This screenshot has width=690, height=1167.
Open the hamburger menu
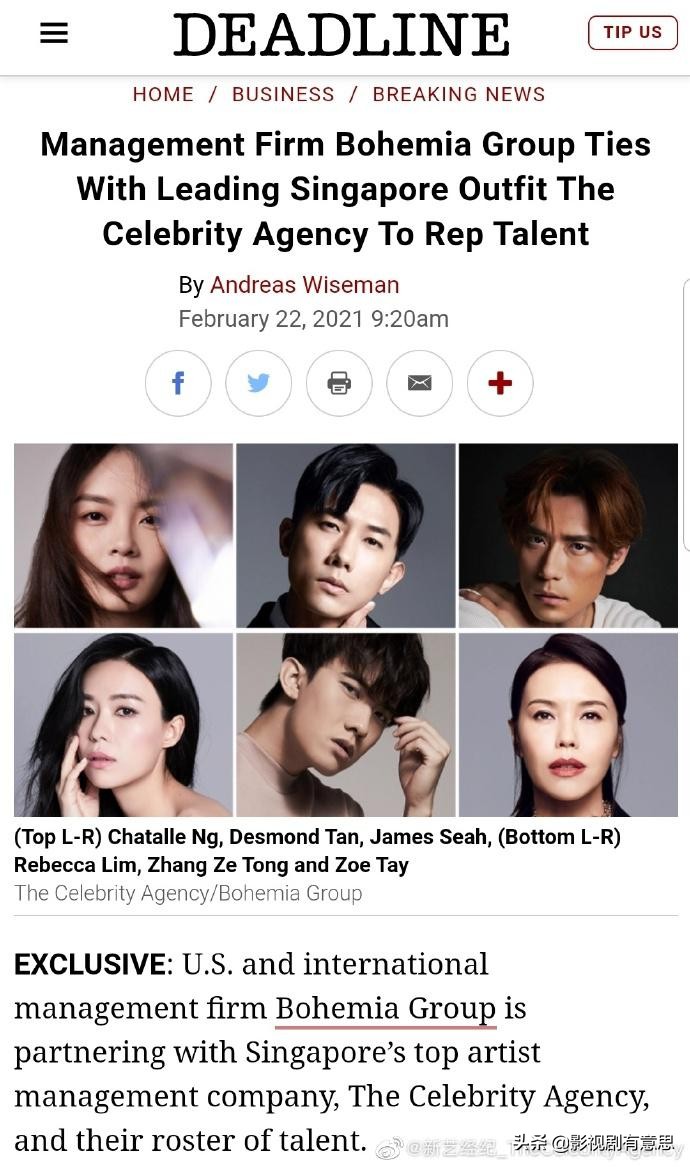(54, 33)
